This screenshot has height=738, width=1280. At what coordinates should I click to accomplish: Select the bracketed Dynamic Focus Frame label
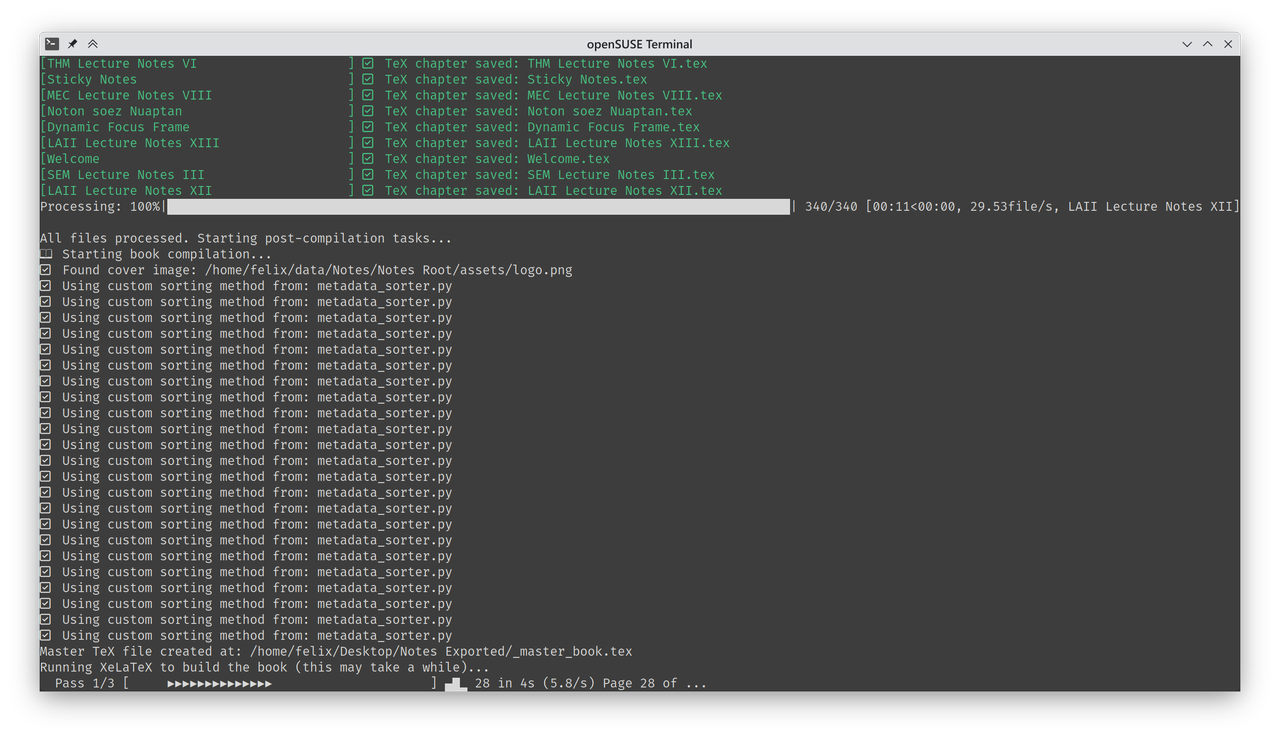pyautogui.click(x=197, y=127)
